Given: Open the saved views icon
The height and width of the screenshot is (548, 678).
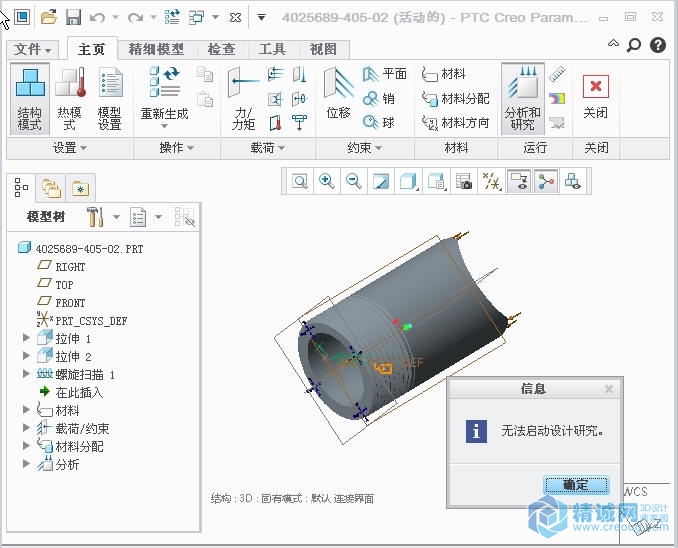Looking at the screenshot, I should tap(436, 181).
